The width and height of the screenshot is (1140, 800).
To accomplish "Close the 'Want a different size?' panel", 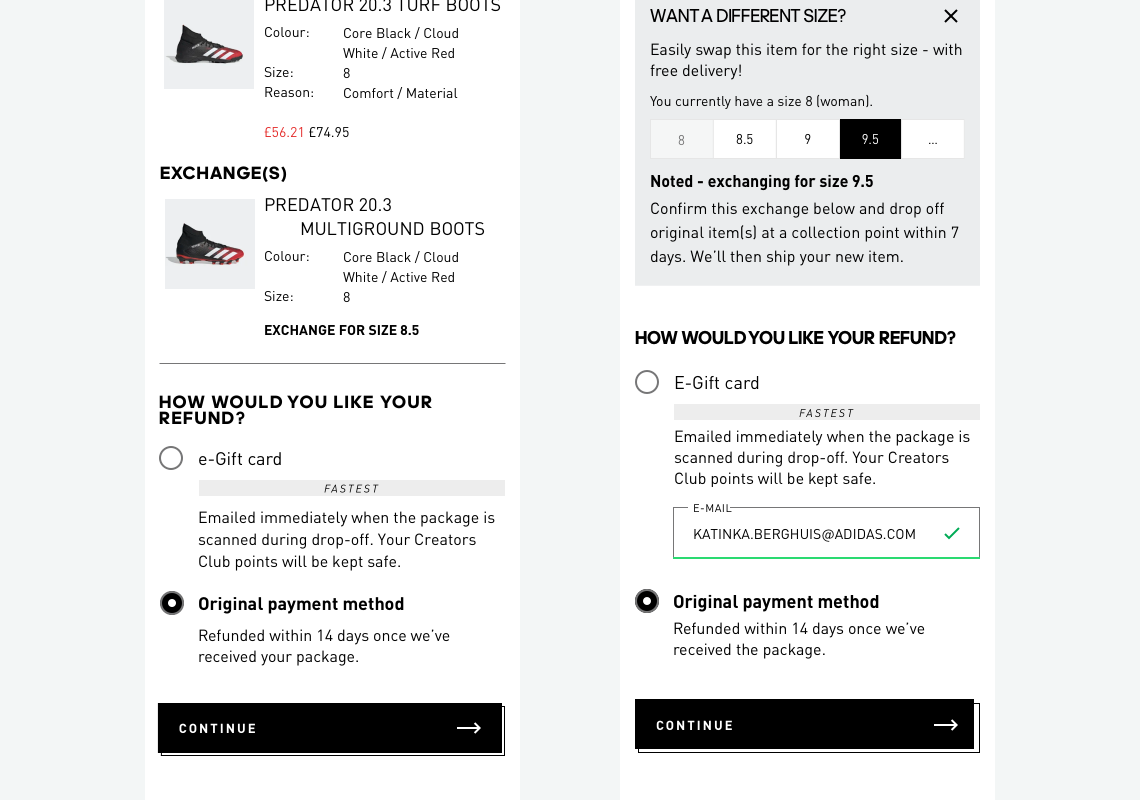I will pos(951,16).
